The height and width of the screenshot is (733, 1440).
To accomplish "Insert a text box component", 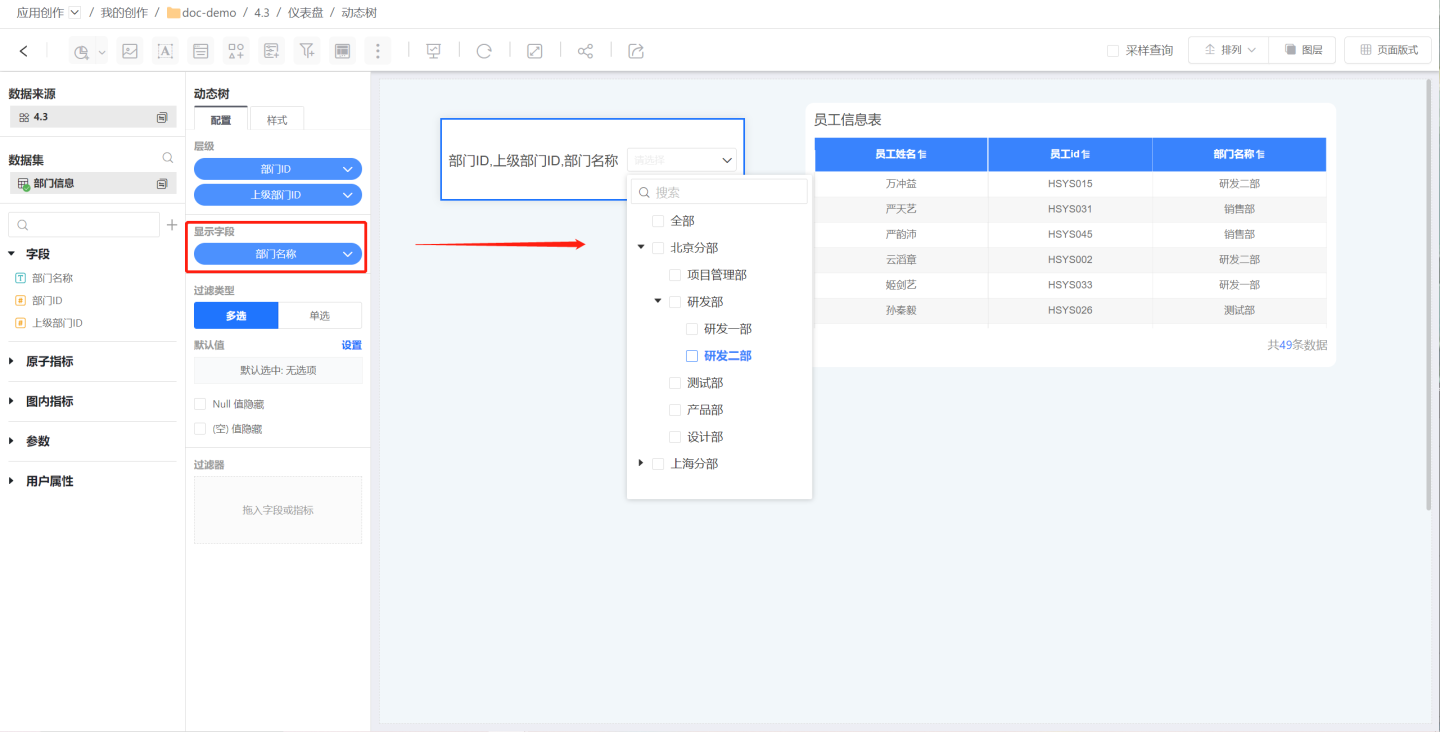I will pyautogui.click(x=165, y=51).
